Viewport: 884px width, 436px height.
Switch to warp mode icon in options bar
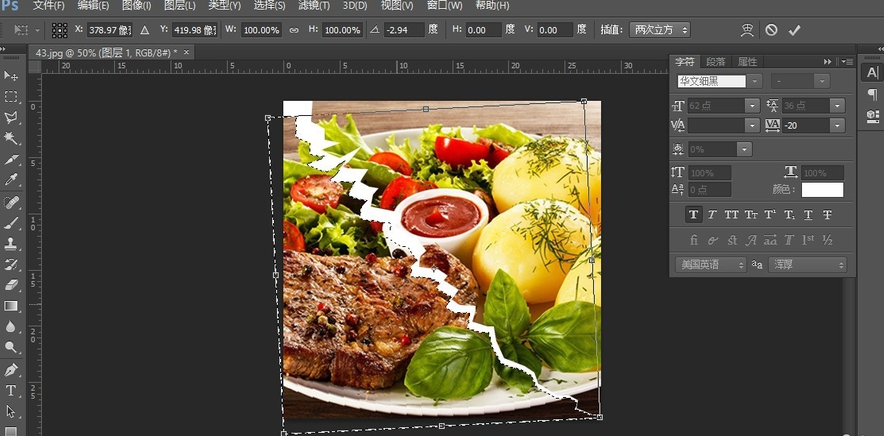pos(746,30)
